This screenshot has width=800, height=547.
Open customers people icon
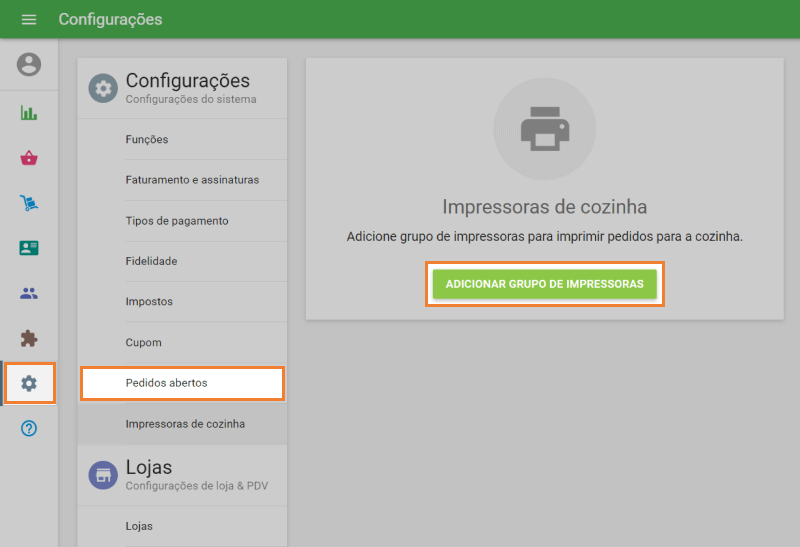(x=29, y=293)
